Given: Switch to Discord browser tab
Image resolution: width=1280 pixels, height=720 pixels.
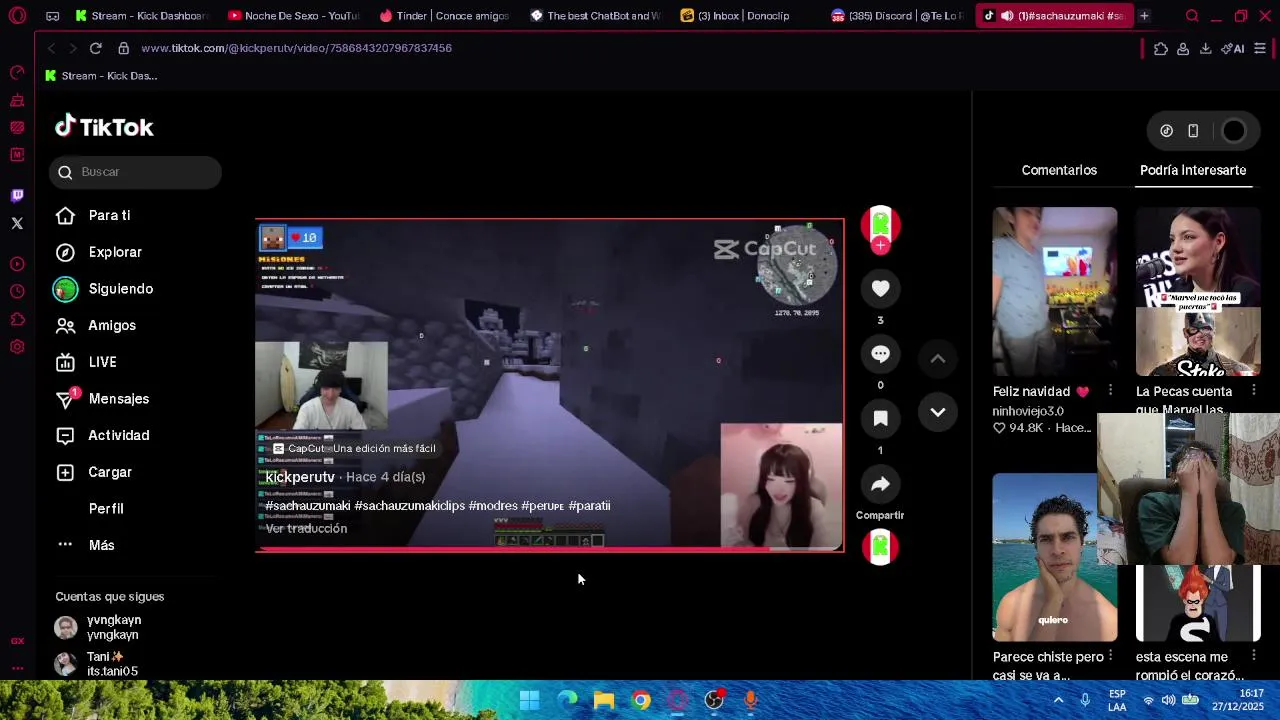Looking at the screenshot, I should click(896, 16).
